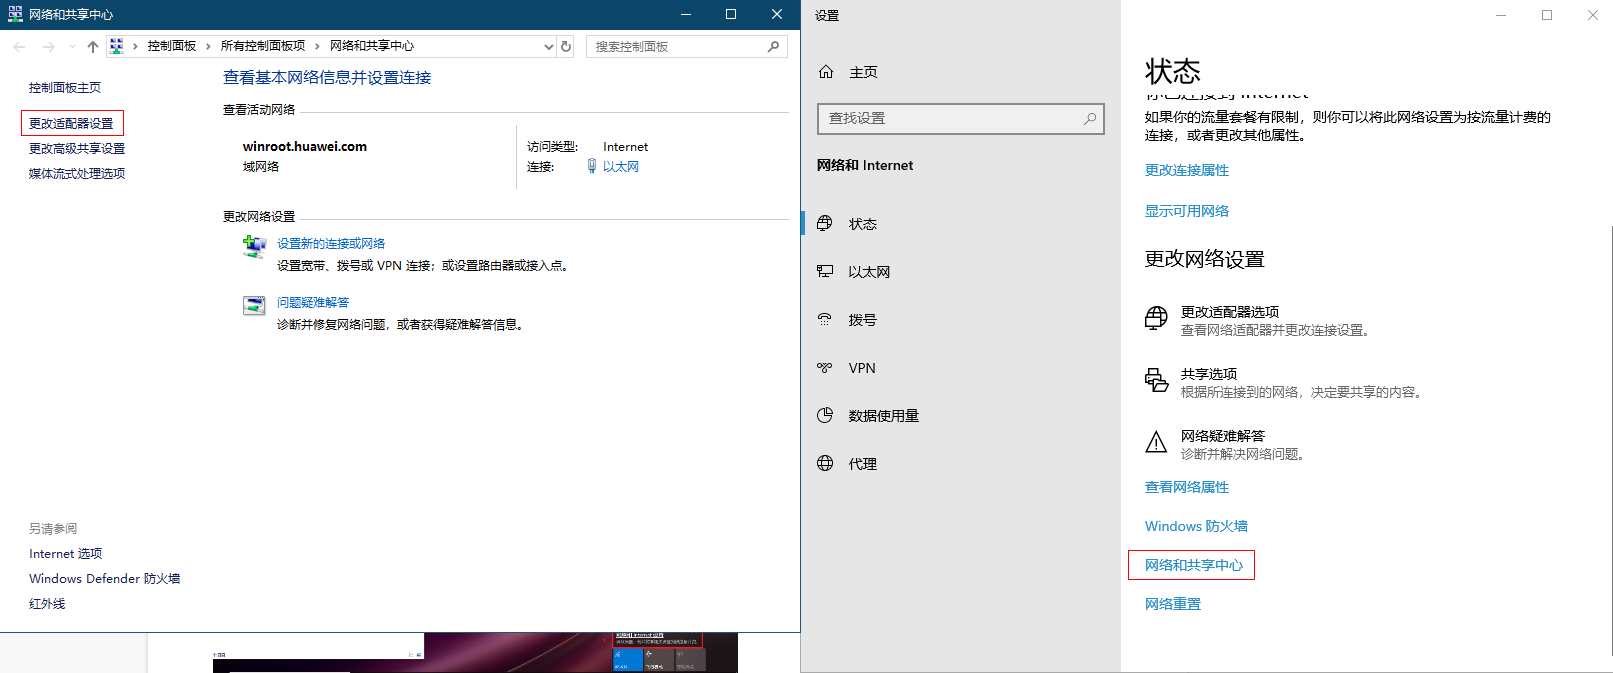Click the 代理 globe icon
1613x673 pixels.
tap(825, 464)
